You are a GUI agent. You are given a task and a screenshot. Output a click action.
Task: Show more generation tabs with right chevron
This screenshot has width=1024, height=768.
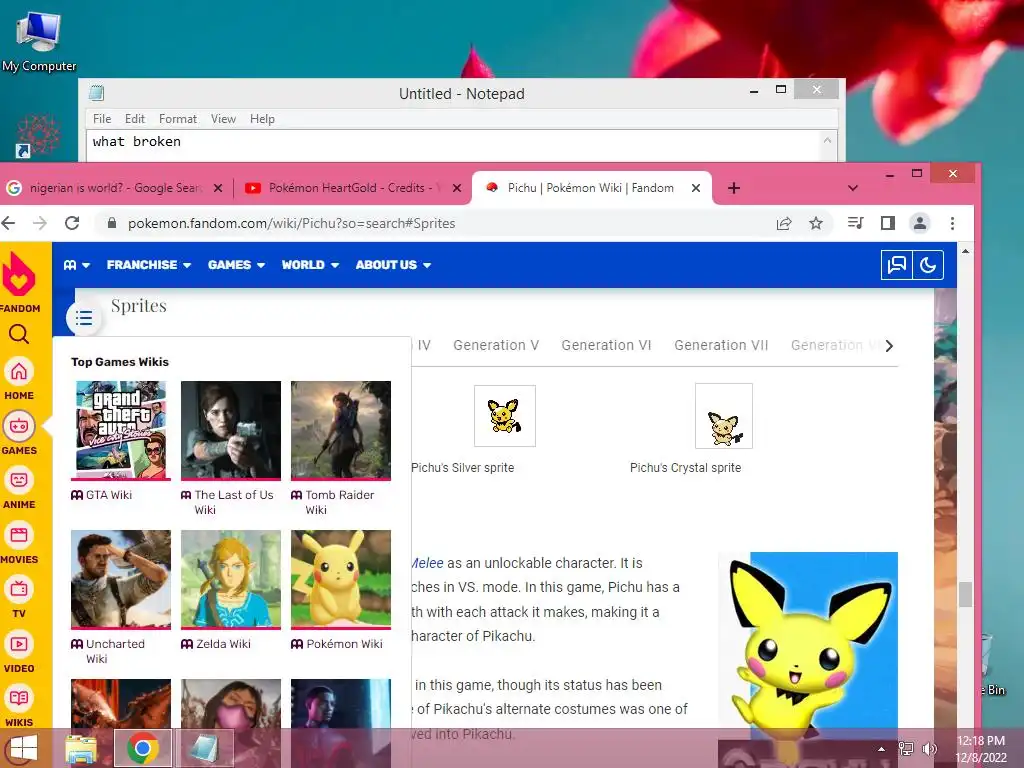(x=889, y=345)
